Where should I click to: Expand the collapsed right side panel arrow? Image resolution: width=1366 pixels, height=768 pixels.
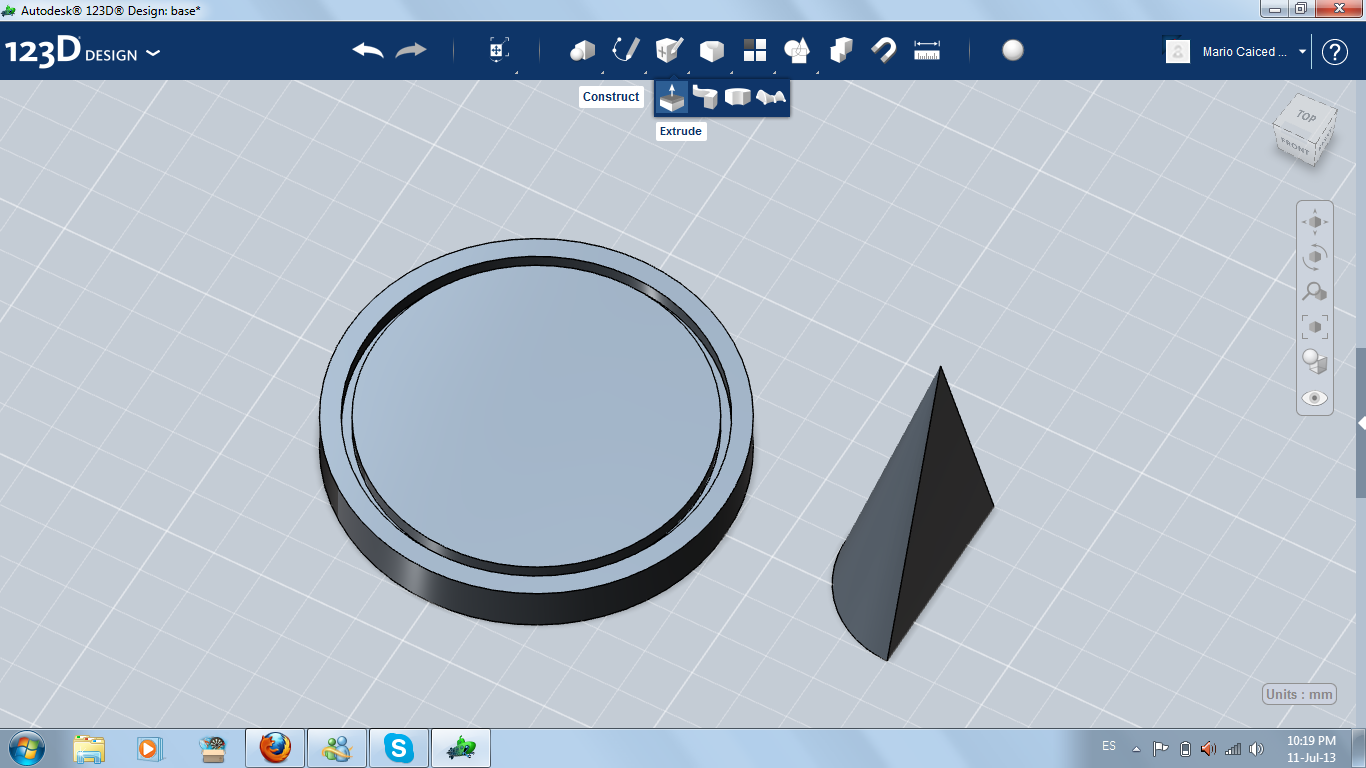pyautogui.click(x=1361, y=423)
